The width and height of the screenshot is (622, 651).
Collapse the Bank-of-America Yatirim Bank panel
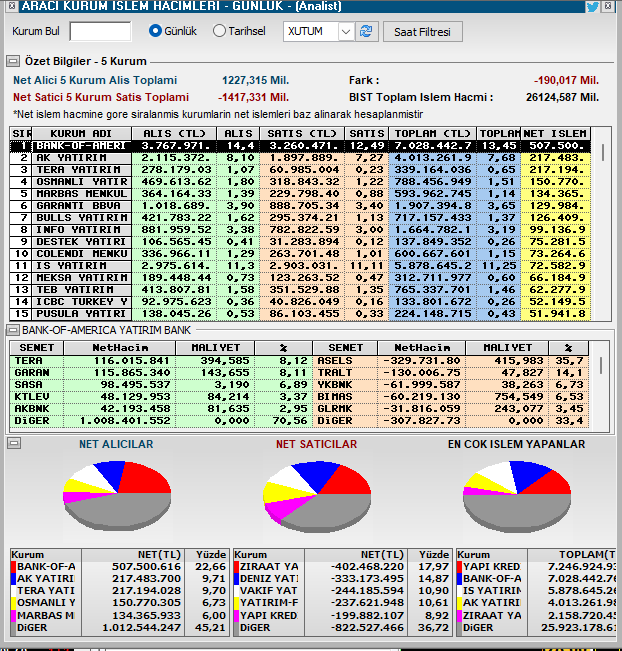pos(14,329)
